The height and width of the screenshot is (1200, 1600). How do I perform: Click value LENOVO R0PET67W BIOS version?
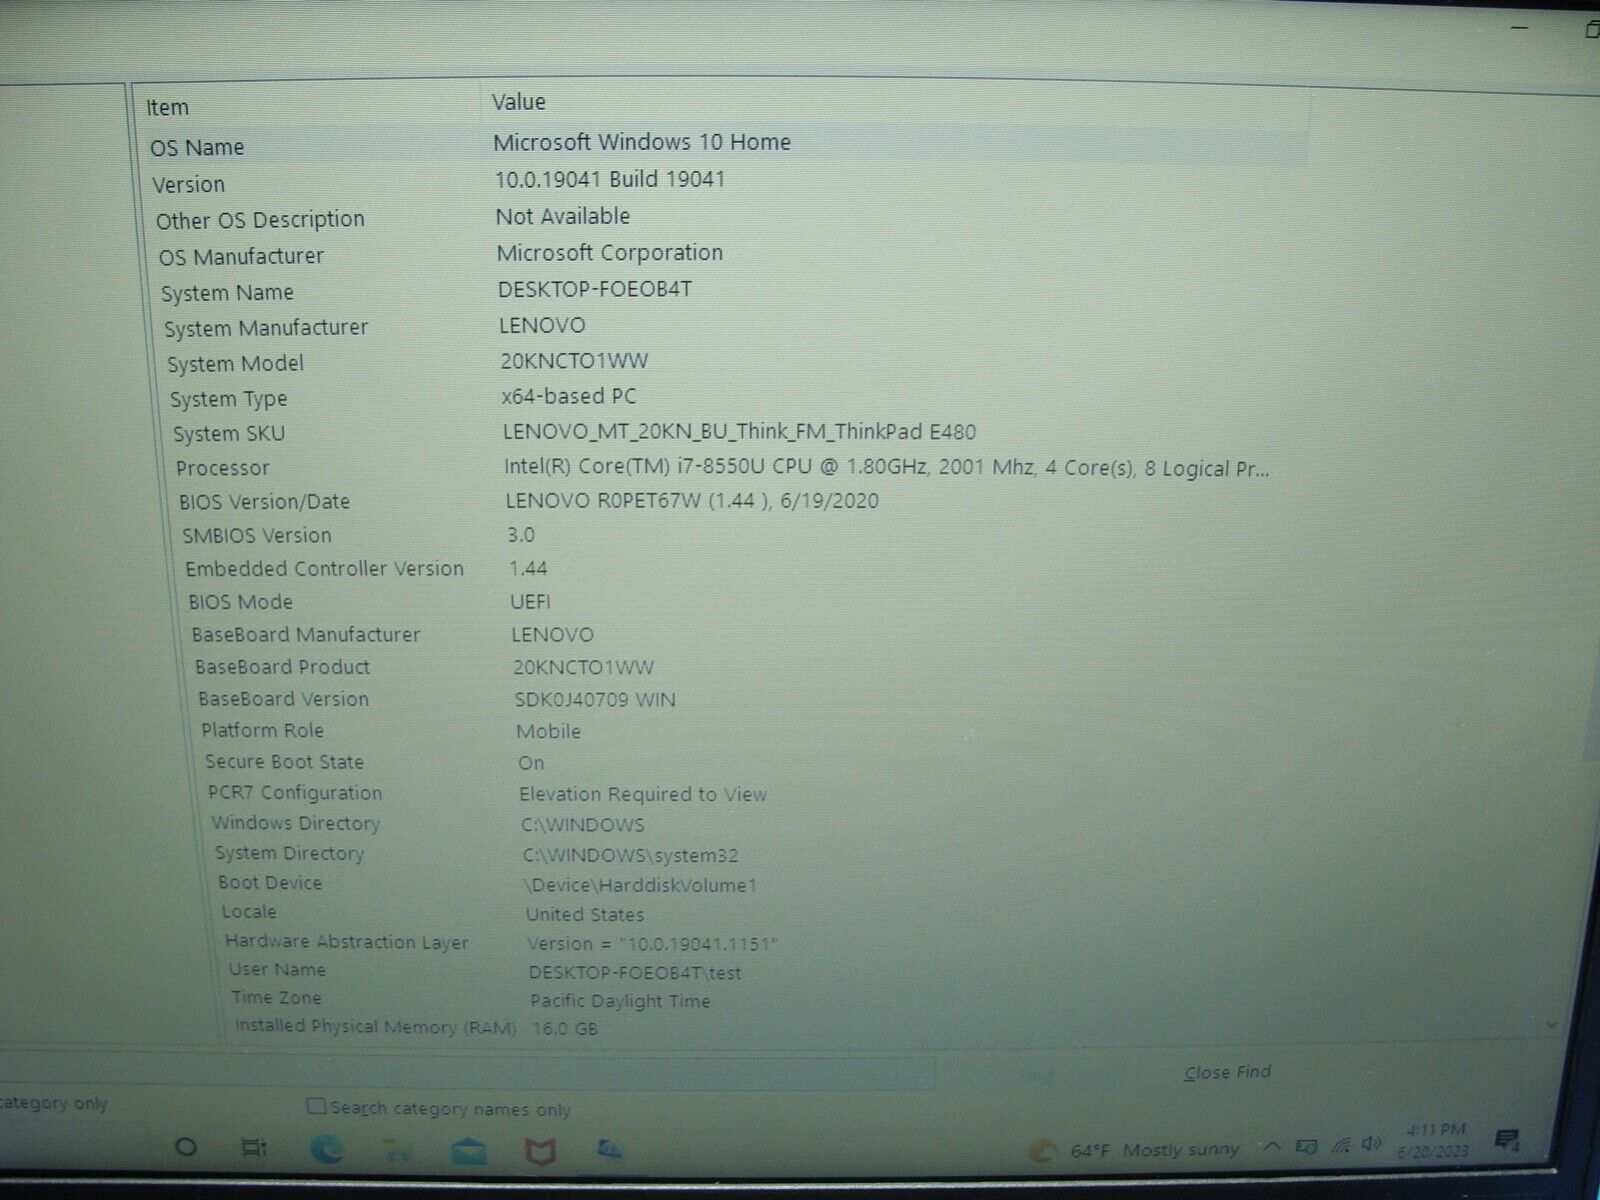coord(692,500)
